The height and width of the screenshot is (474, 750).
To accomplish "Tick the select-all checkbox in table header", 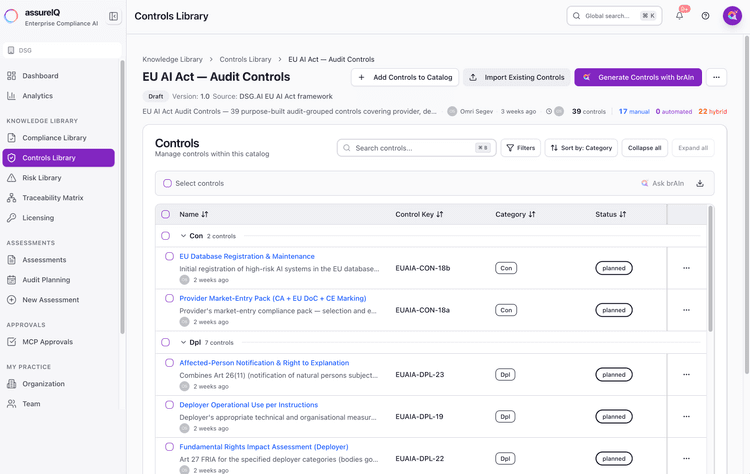I will (x=165, y=214).
